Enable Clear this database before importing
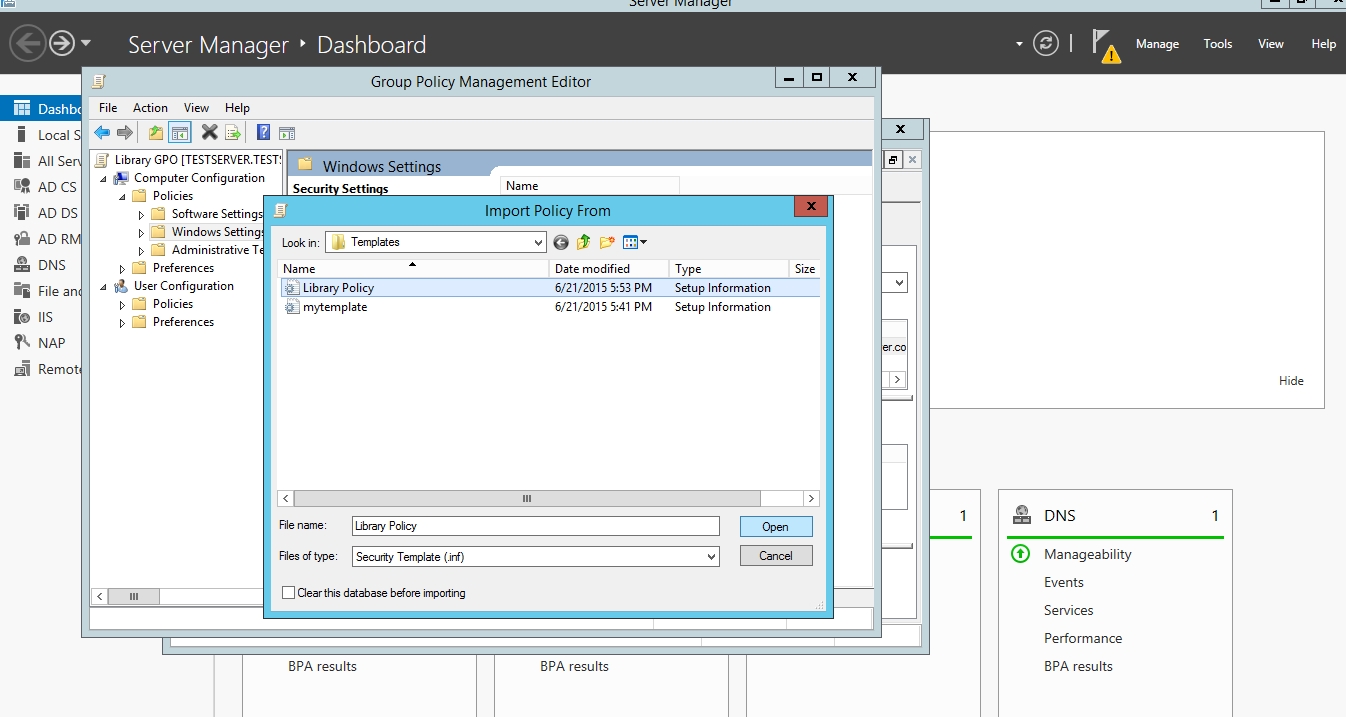The width and height of the screenshot is (1346, 717). coord(289,593)
